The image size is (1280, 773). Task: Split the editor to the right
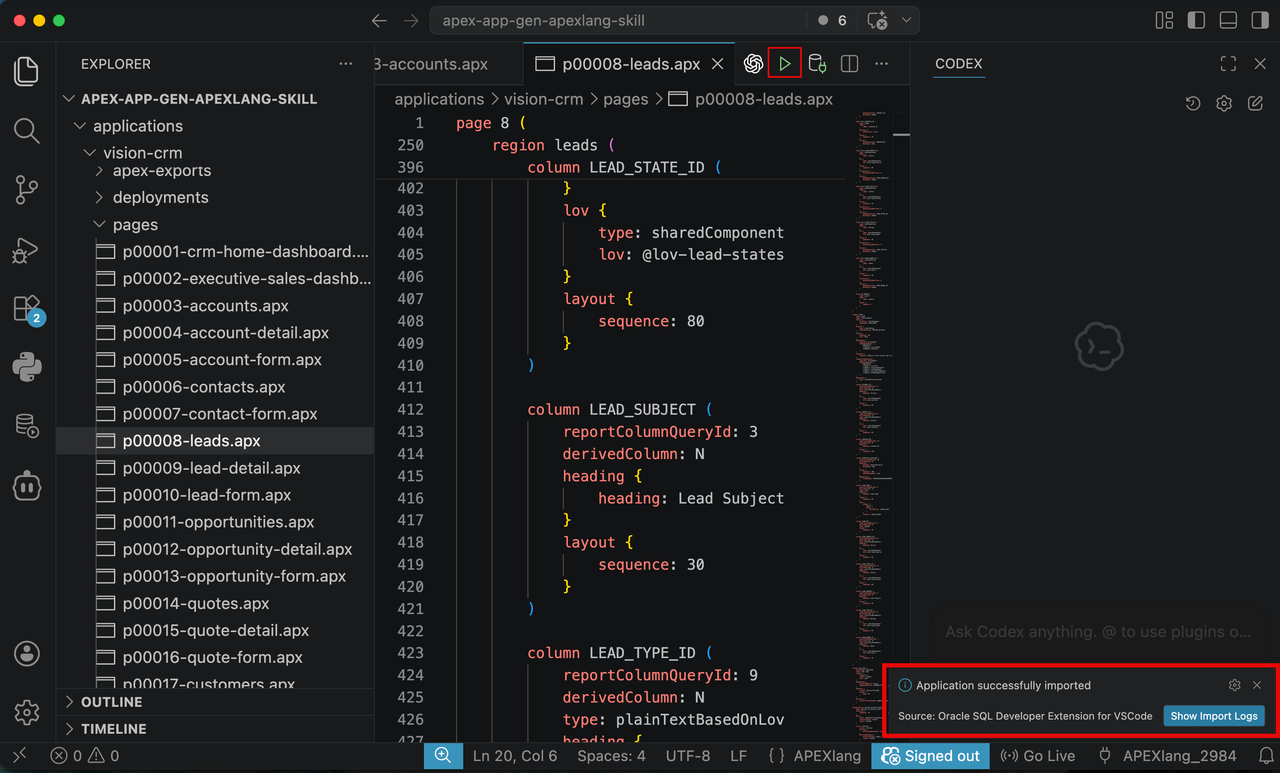849,64
